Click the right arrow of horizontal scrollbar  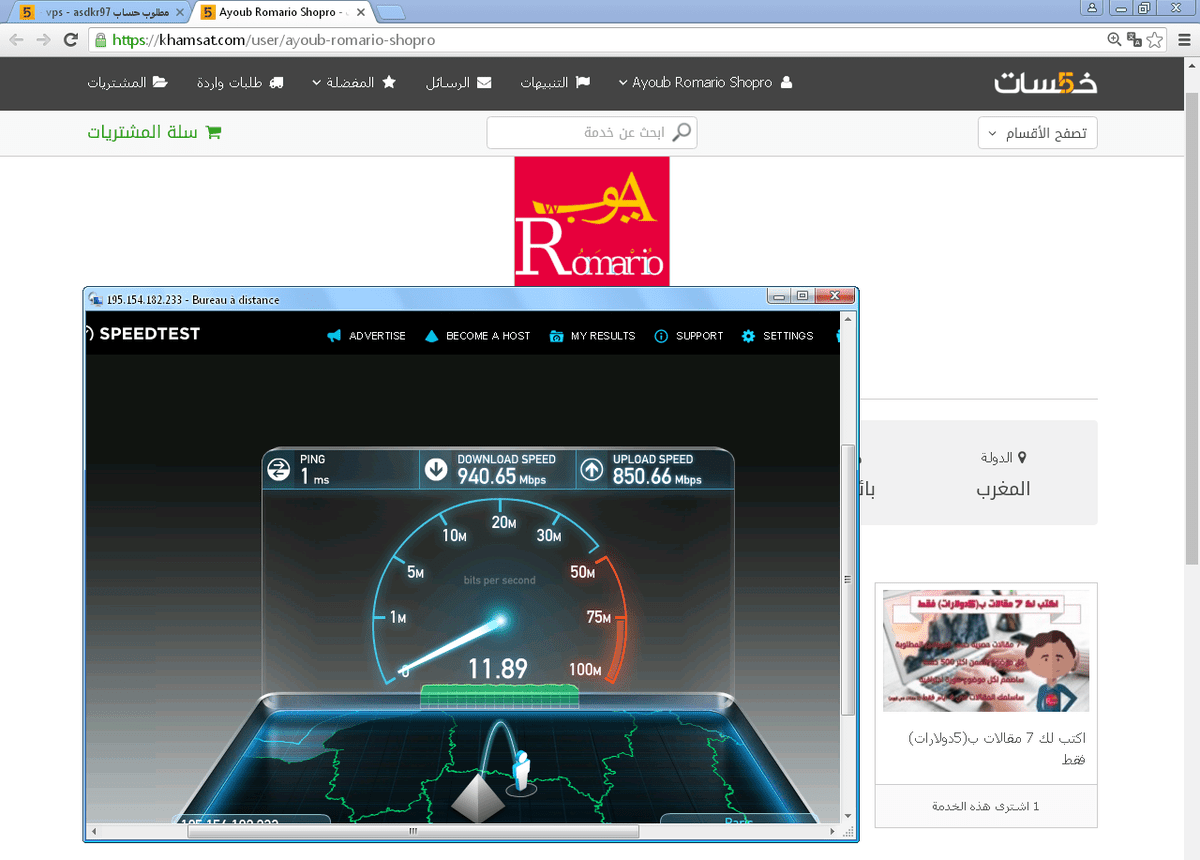pyautogui.click(x=832, y=832)
